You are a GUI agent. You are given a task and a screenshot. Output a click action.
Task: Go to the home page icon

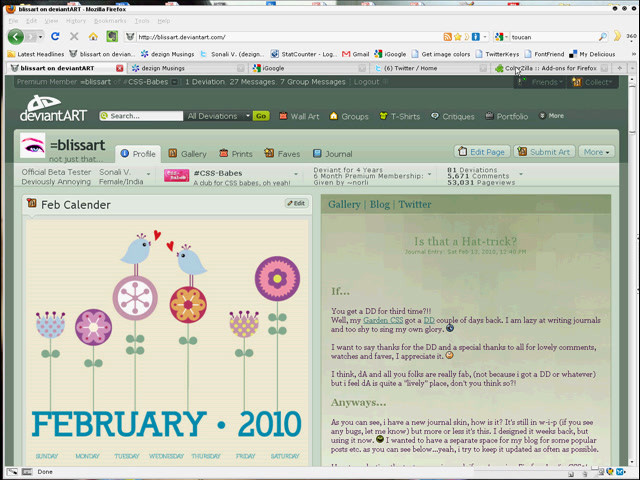point(93,36)
